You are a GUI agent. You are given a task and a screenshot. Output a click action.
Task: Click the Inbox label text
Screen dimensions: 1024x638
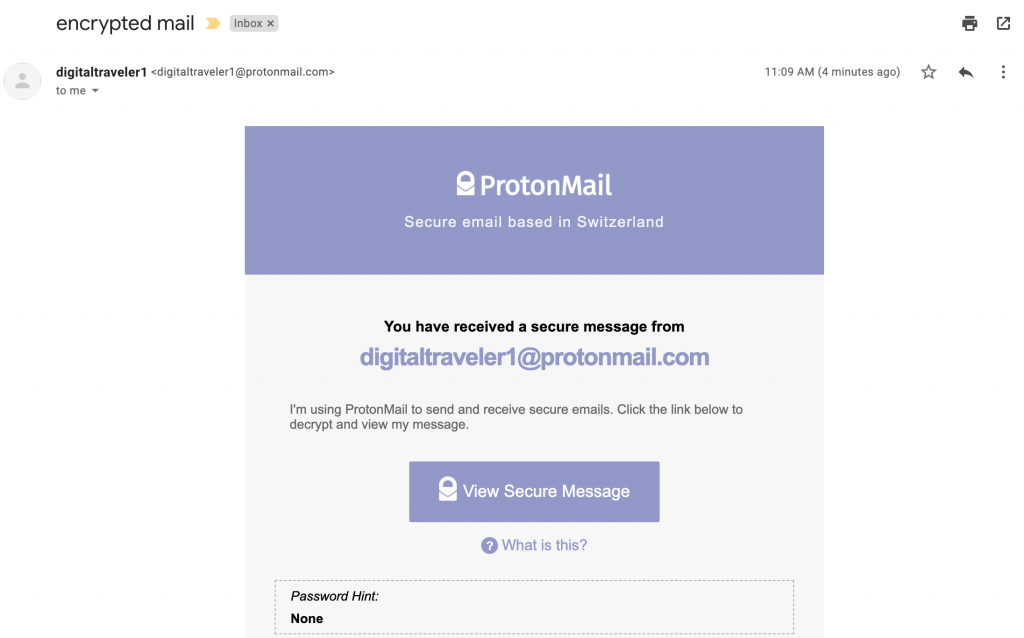[247, 23]
